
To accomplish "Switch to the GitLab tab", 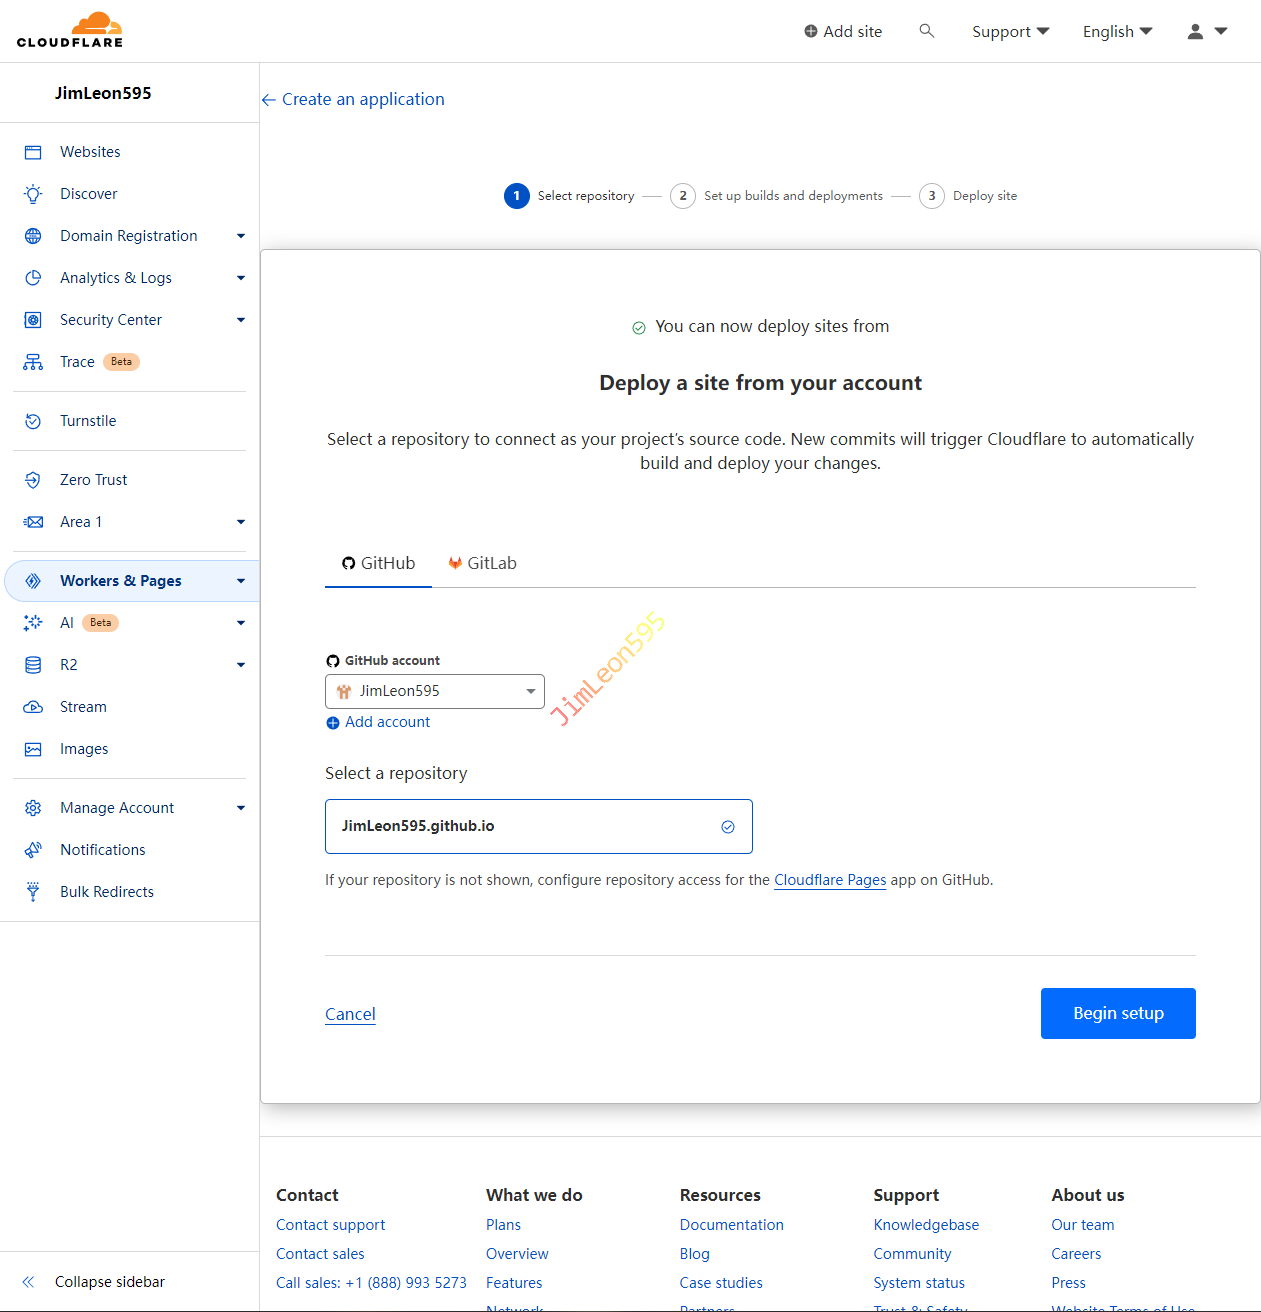I will point(482,563).
